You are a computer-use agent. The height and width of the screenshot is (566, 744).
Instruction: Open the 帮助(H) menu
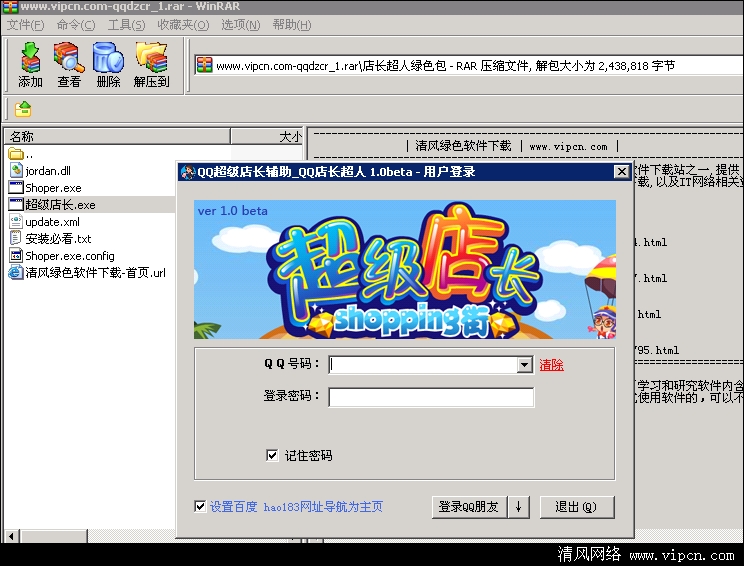(292, 25)
